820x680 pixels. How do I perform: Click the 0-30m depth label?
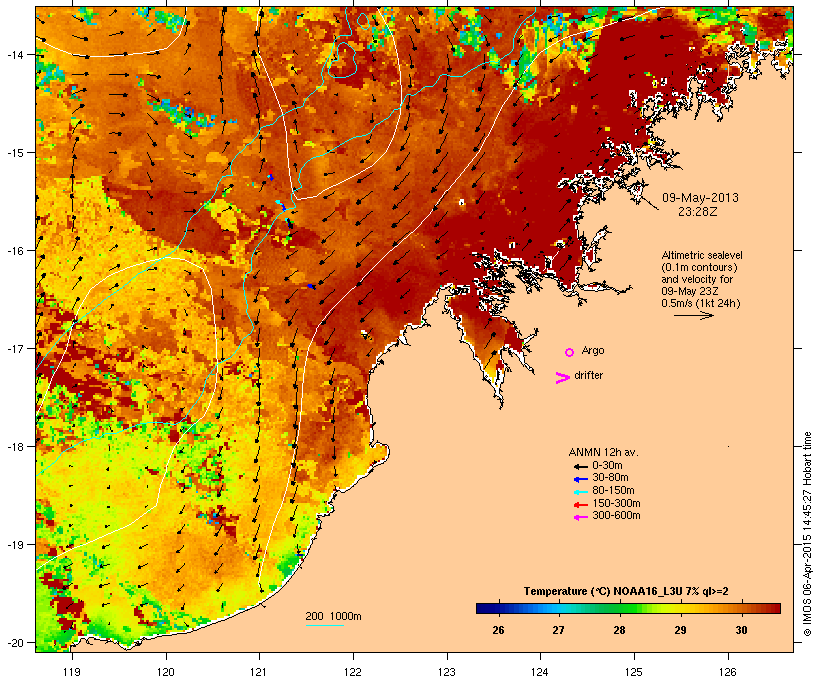[x=607, y=466]
